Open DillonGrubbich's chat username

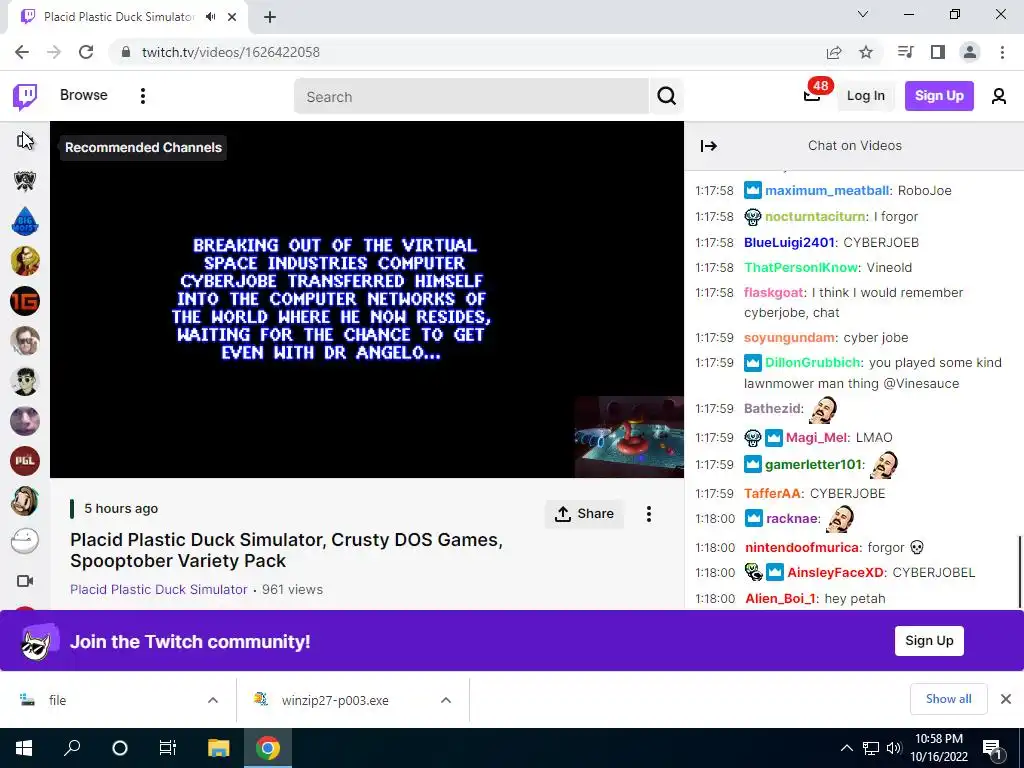pyautogui.click(x=812, y=362)
